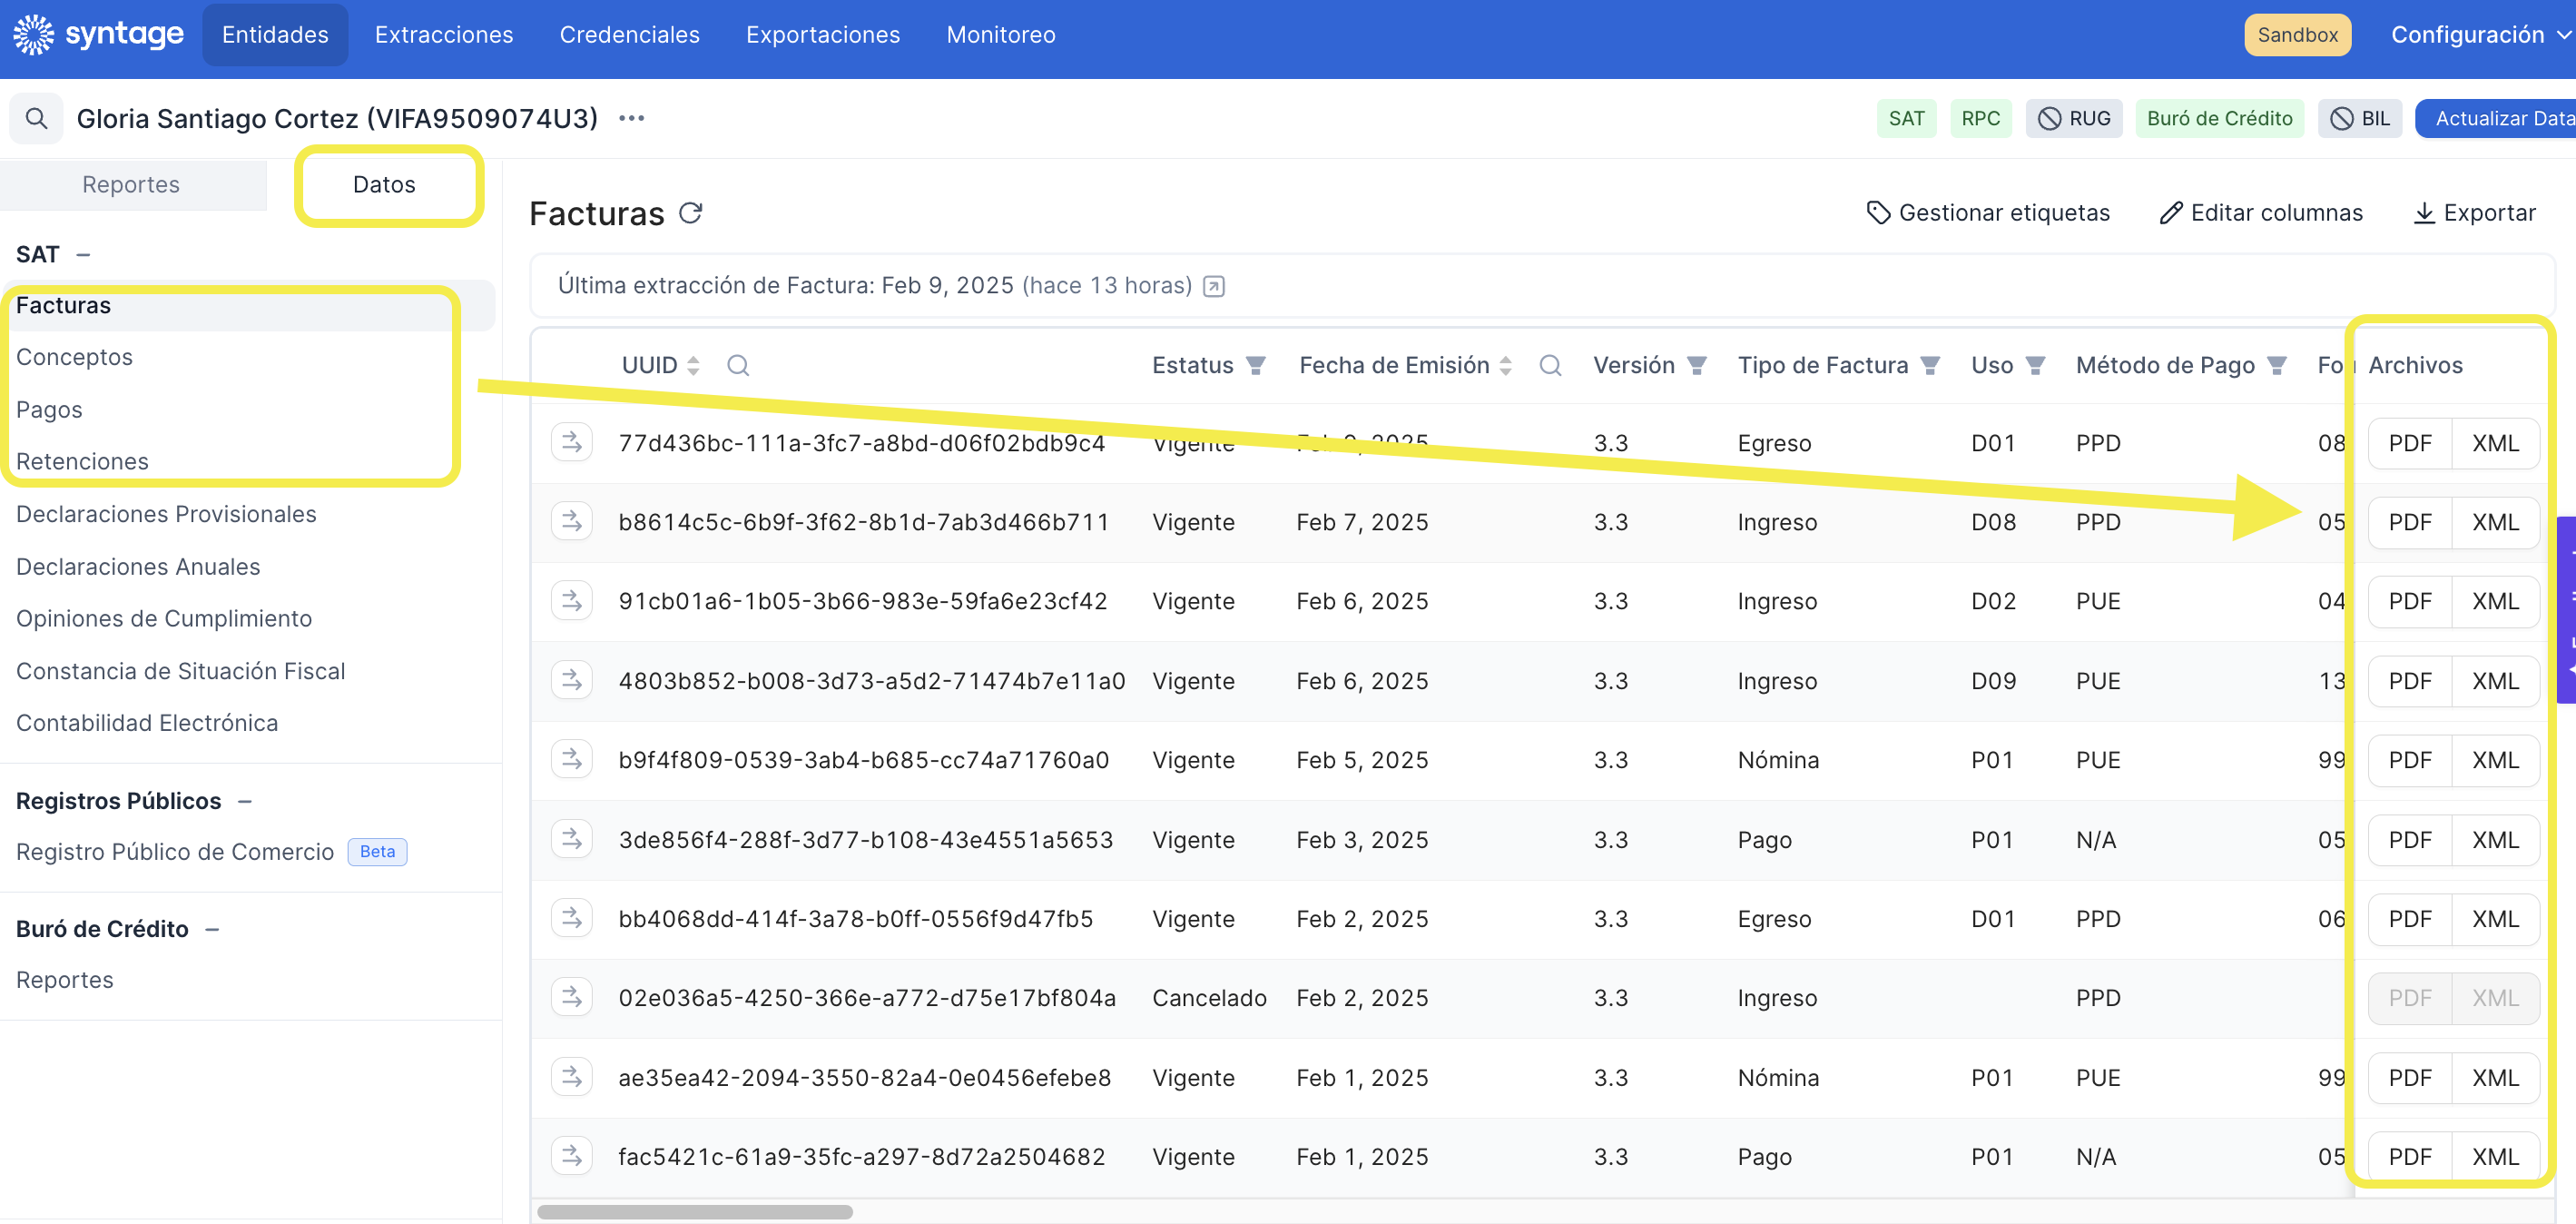Open Declaraciones Provisionales
Screen dimensions: 2576x1224
(166, 514)
